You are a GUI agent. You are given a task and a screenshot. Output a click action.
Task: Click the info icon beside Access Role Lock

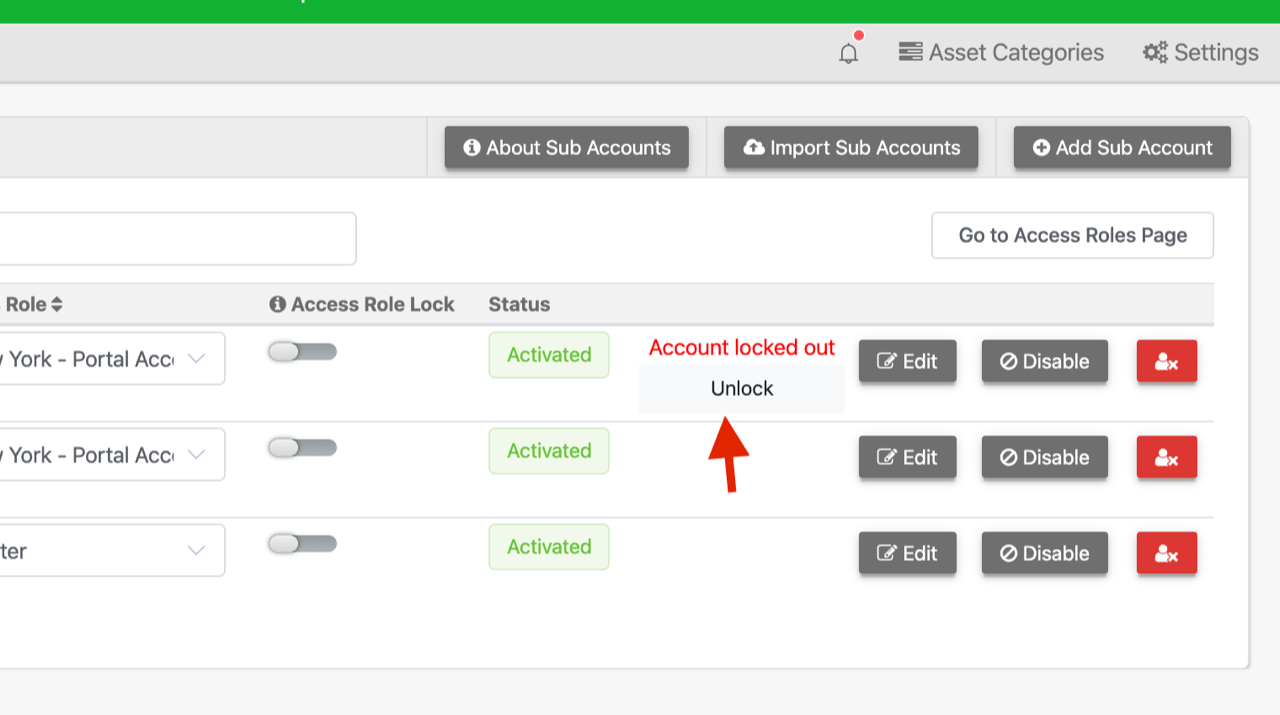coord(277,304)
